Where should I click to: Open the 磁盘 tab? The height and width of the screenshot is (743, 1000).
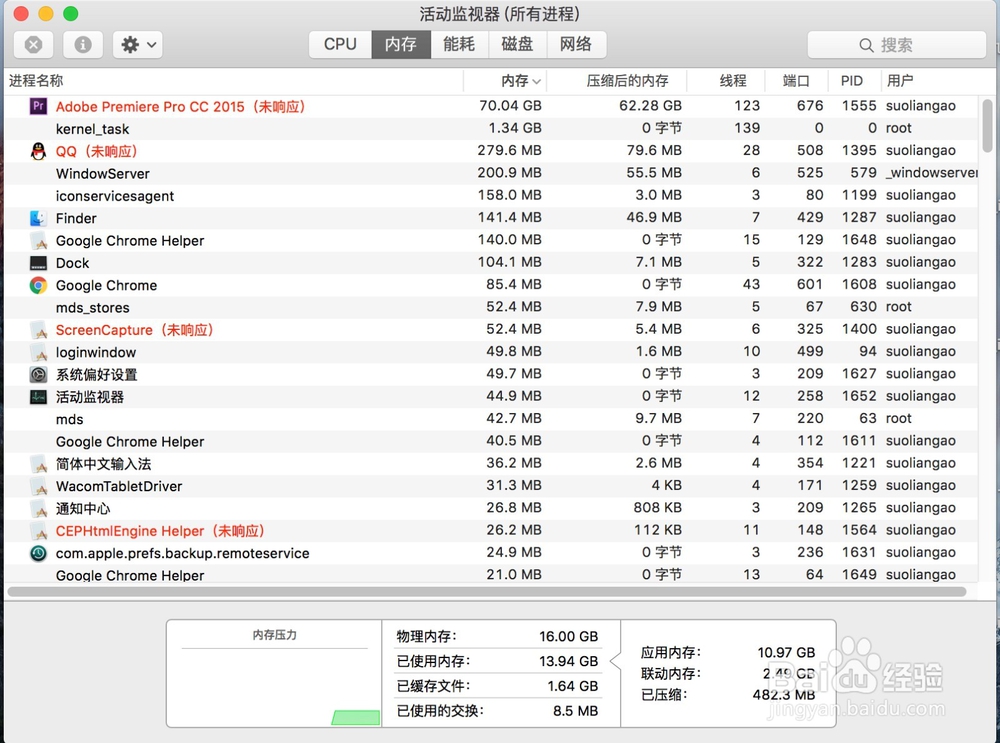pos(517,44)
